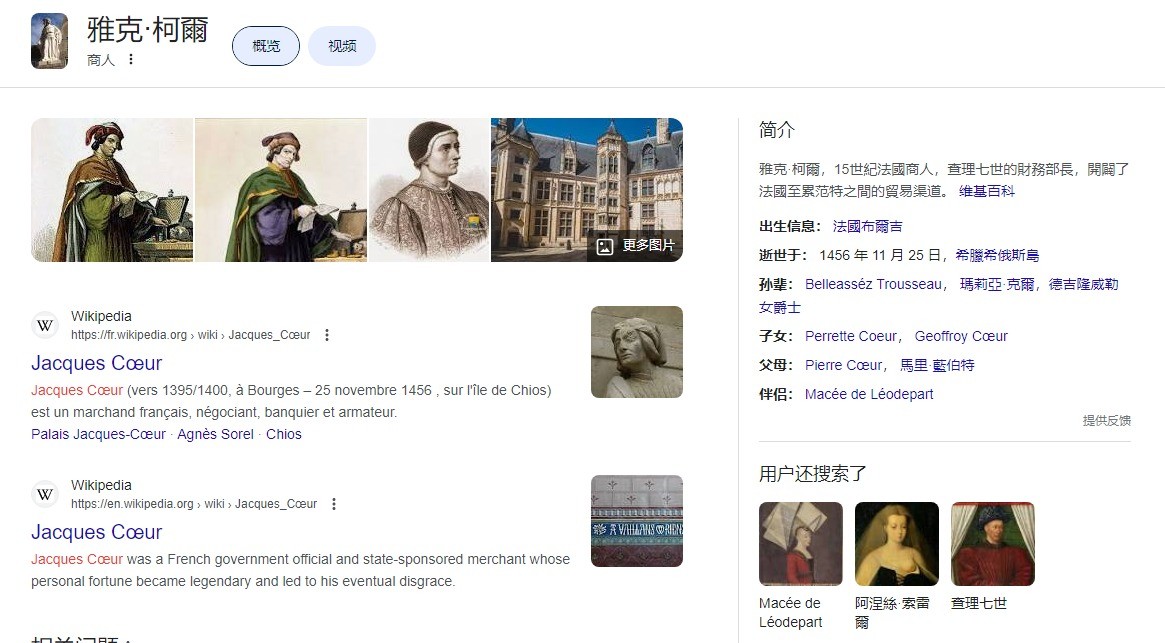Click birthplace link 法國布爾吉
Image resolution: width=1165 pixels, height=643 pixels.
(x=867, y=227)
